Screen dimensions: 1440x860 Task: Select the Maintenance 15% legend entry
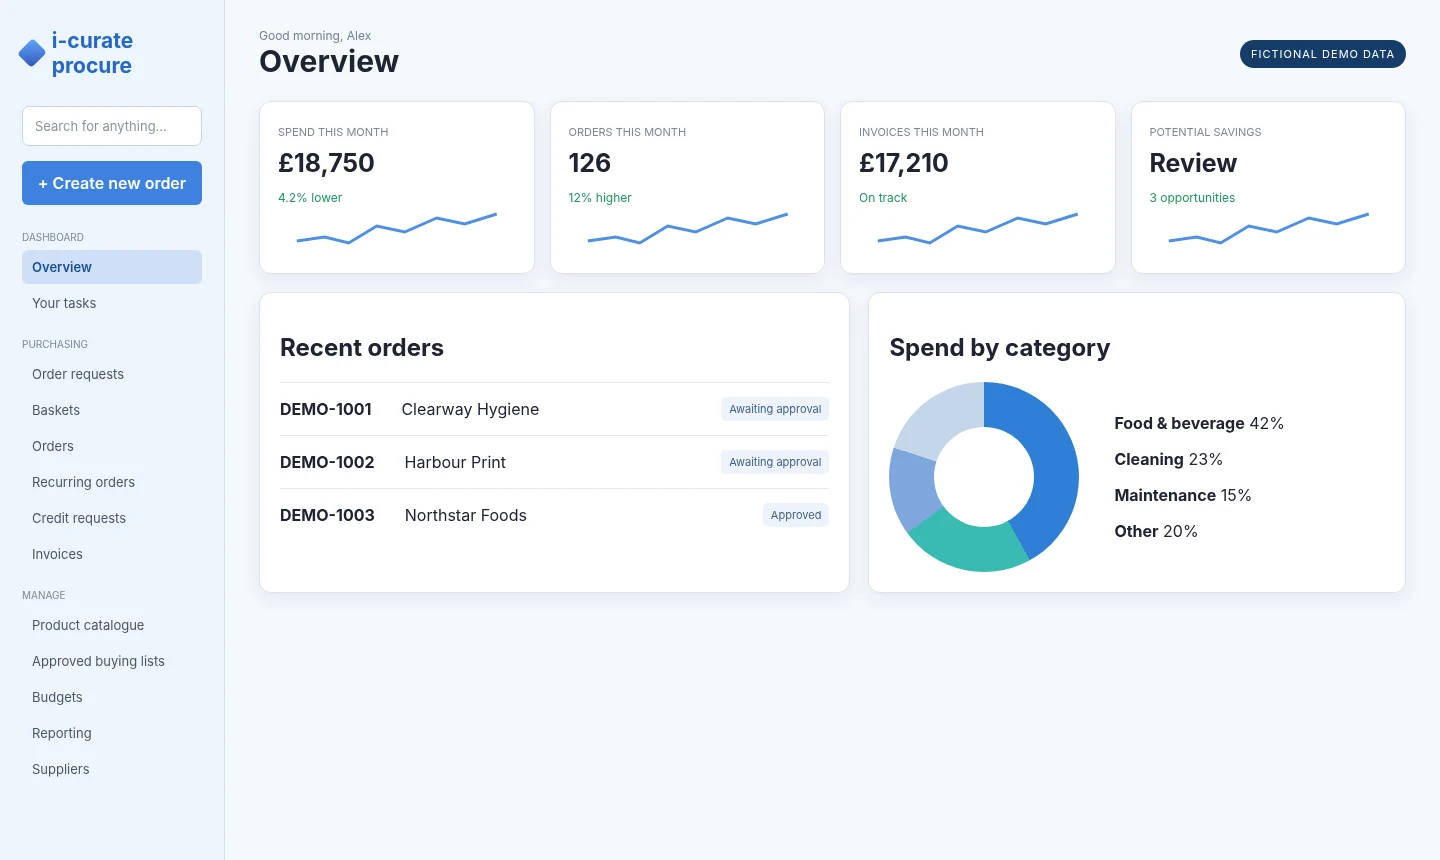click(1183, 495)
